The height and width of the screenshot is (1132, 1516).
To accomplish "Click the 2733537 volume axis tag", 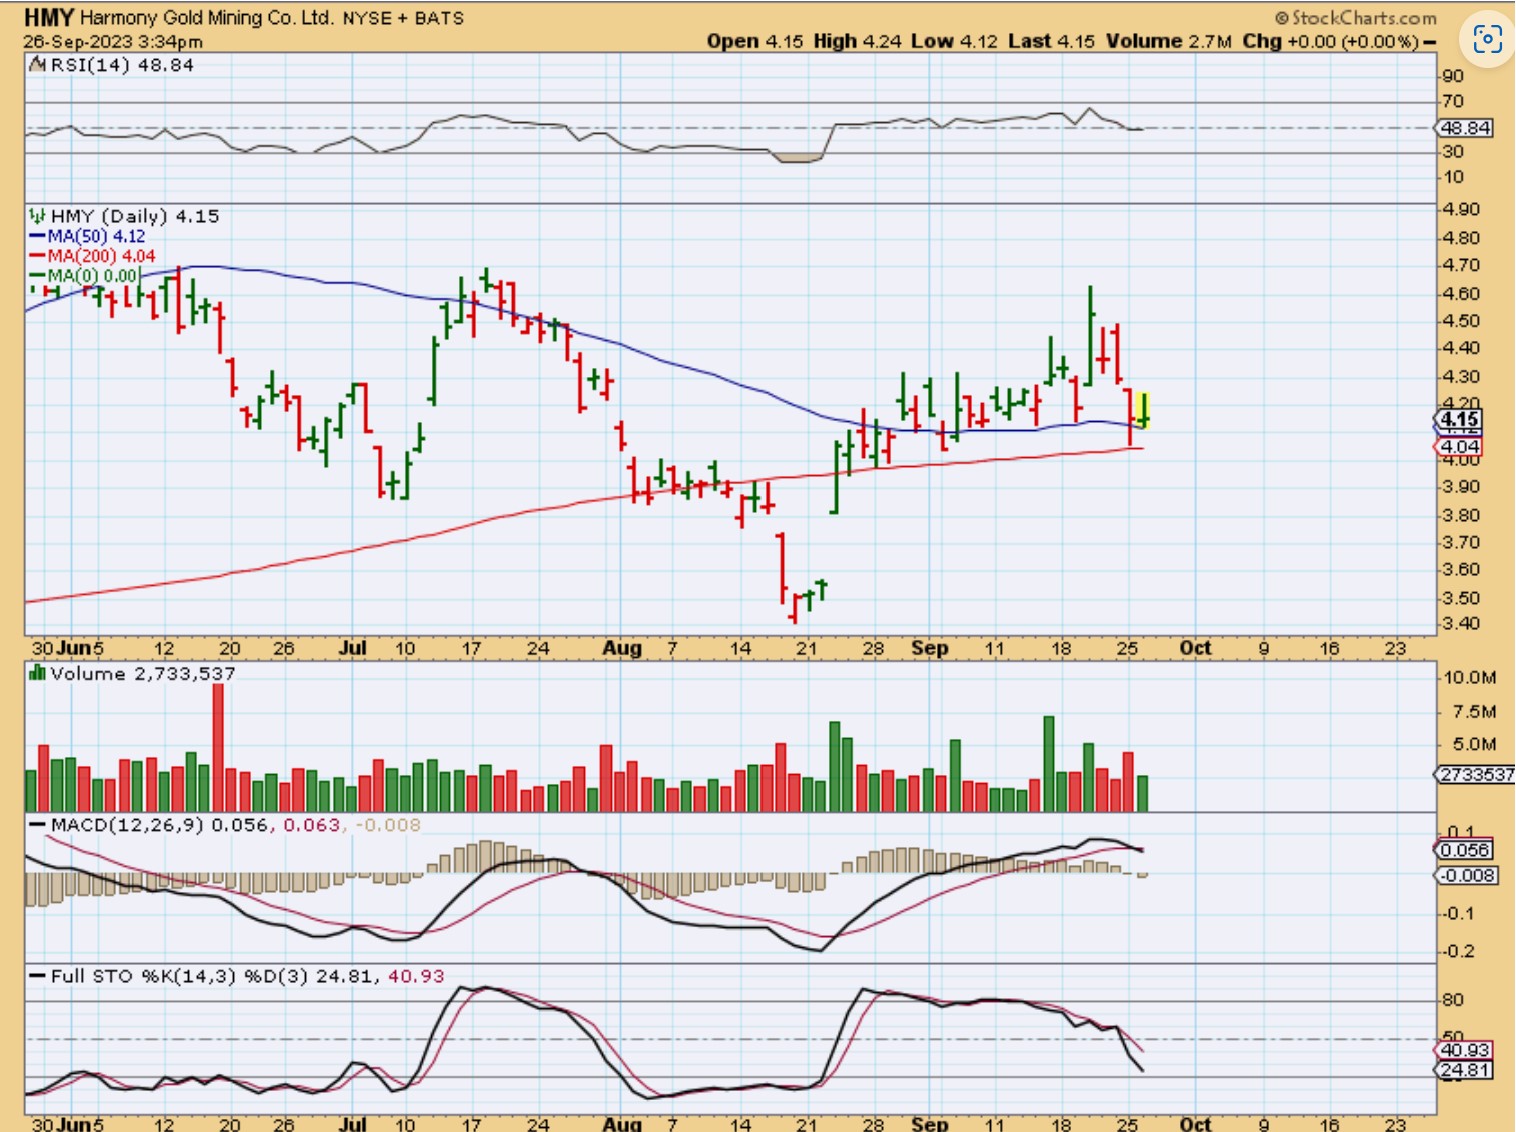I will pyautogui.click(x=1475, y=775).
